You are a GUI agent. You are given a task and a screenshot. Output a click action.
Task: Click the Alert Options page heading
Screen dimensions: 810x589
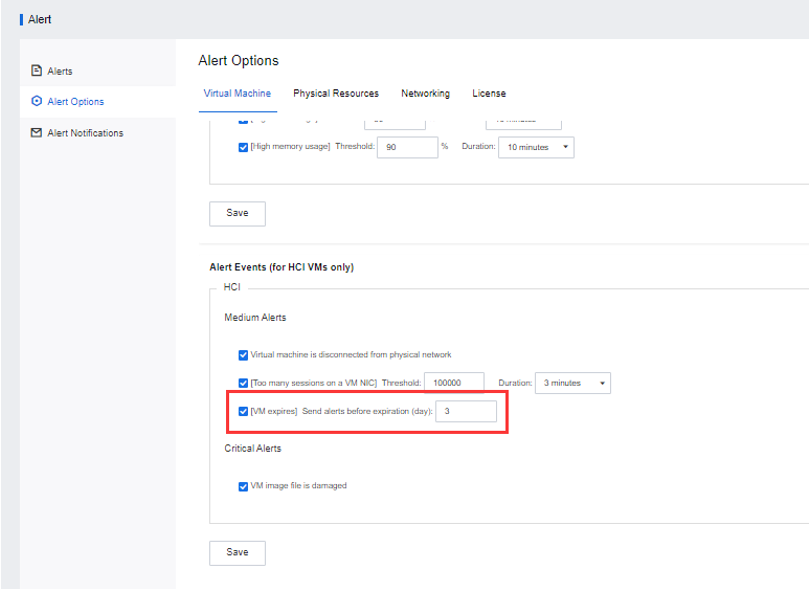[238, 60]
